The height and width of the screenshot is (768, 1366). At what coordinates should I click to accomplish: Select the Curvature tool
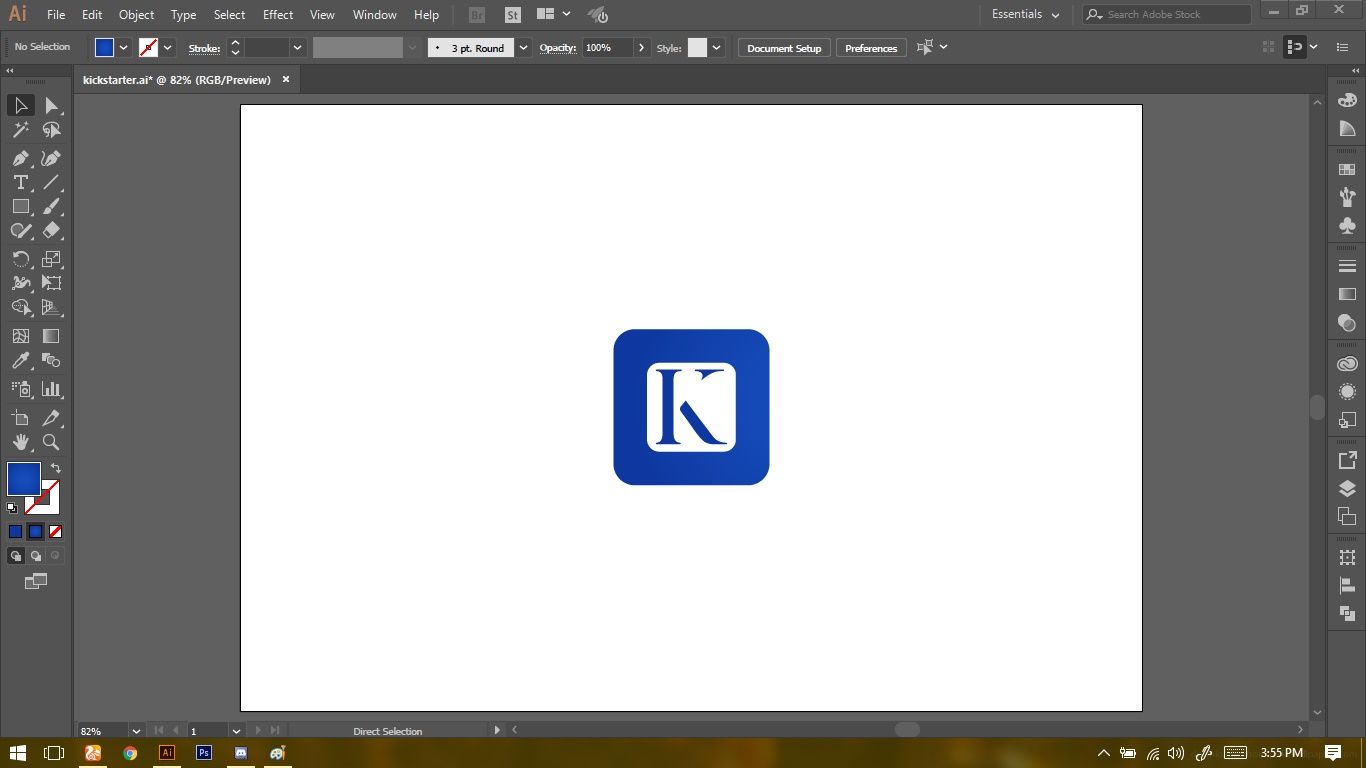[51, 158]
